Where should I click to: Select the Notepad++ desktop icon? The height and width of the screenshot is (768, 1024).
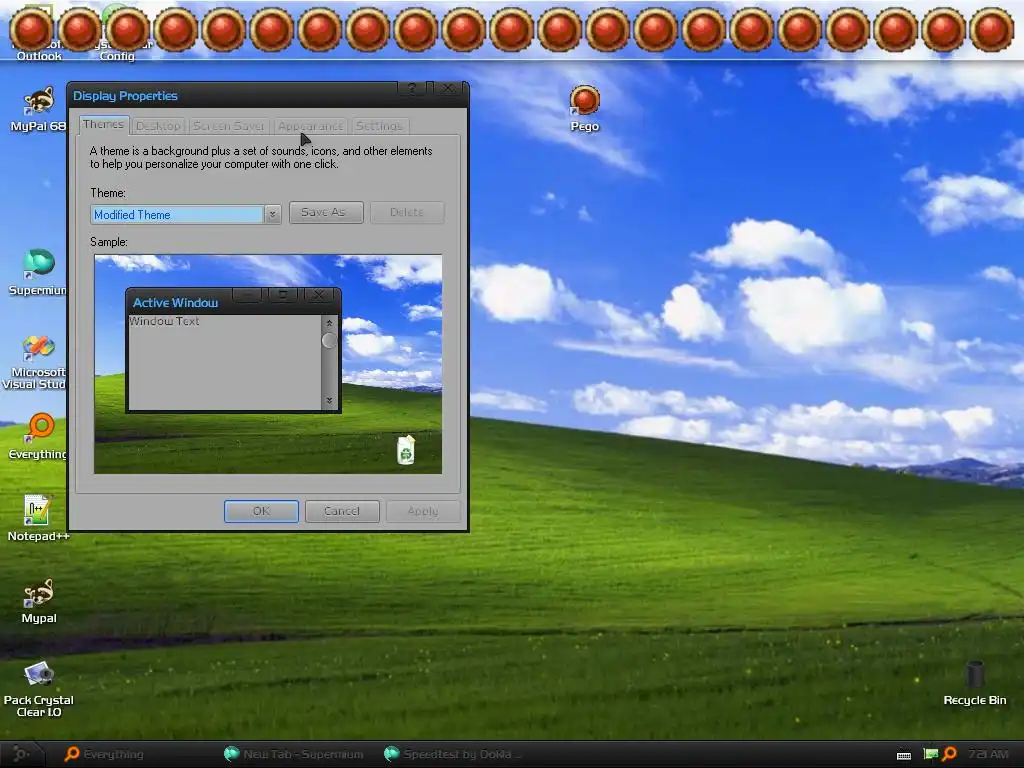click(x=38, y=519)
